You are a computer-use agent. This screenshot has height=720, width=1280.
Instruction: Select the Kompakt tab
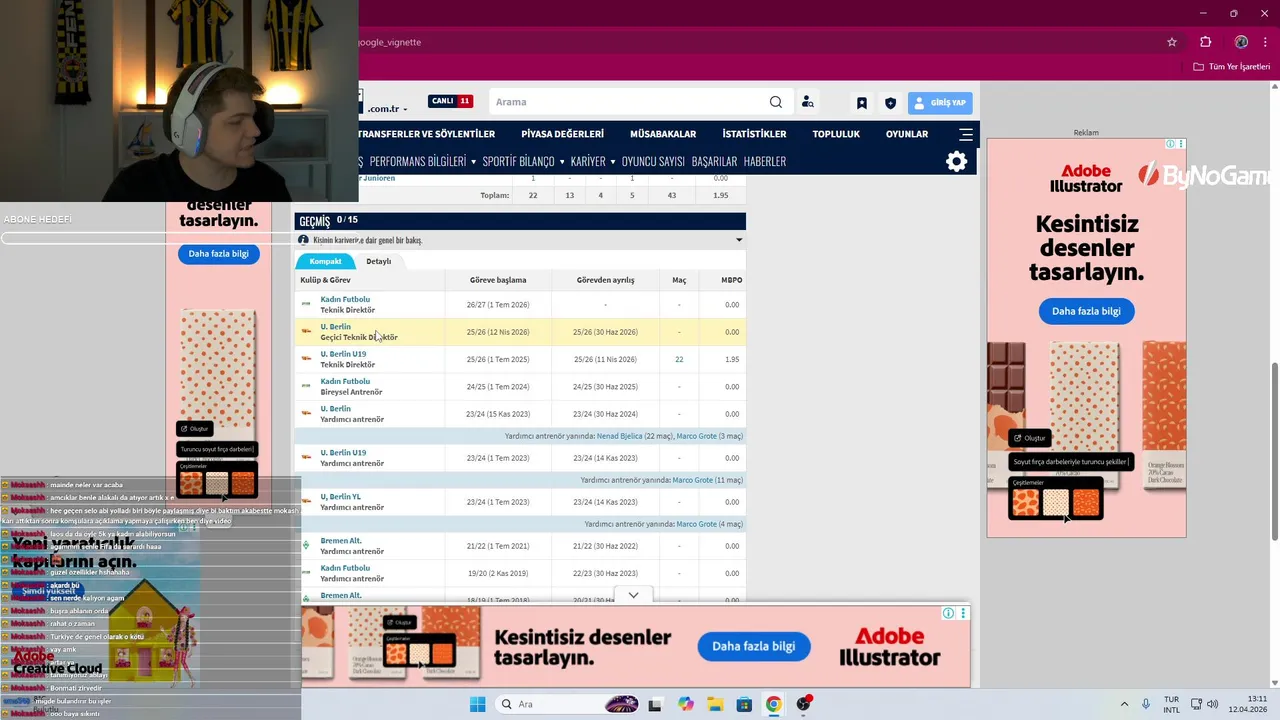coord(326,261)
